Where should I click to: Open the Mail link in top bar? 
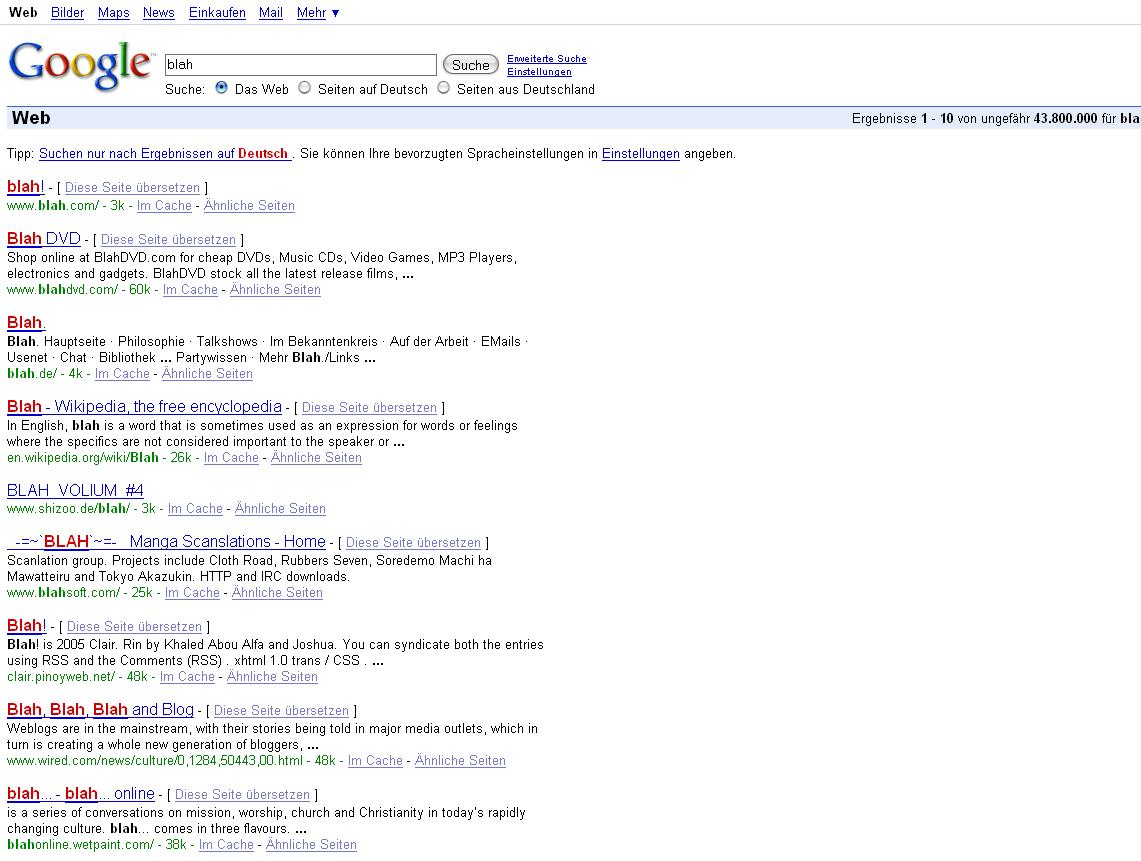tap(271, 12)
